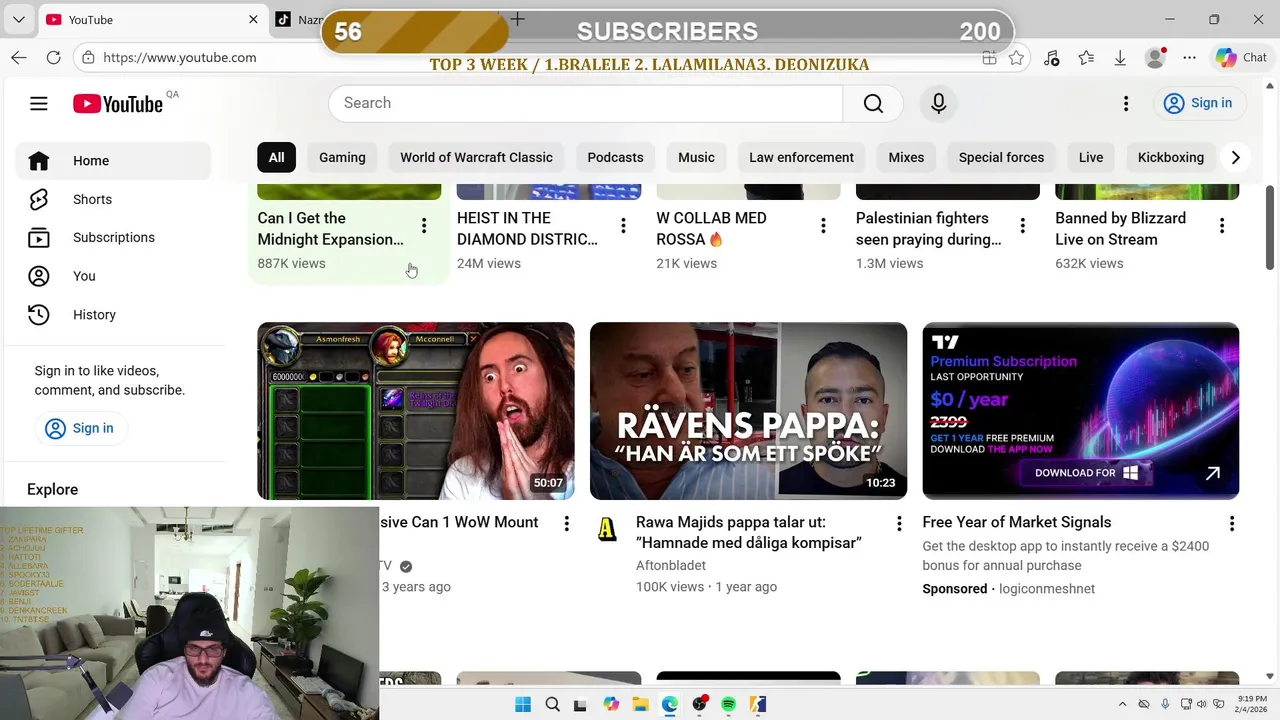
Task: Open Spotify from the taskbar
Action: pyautogui.click(x=728, y=704)
